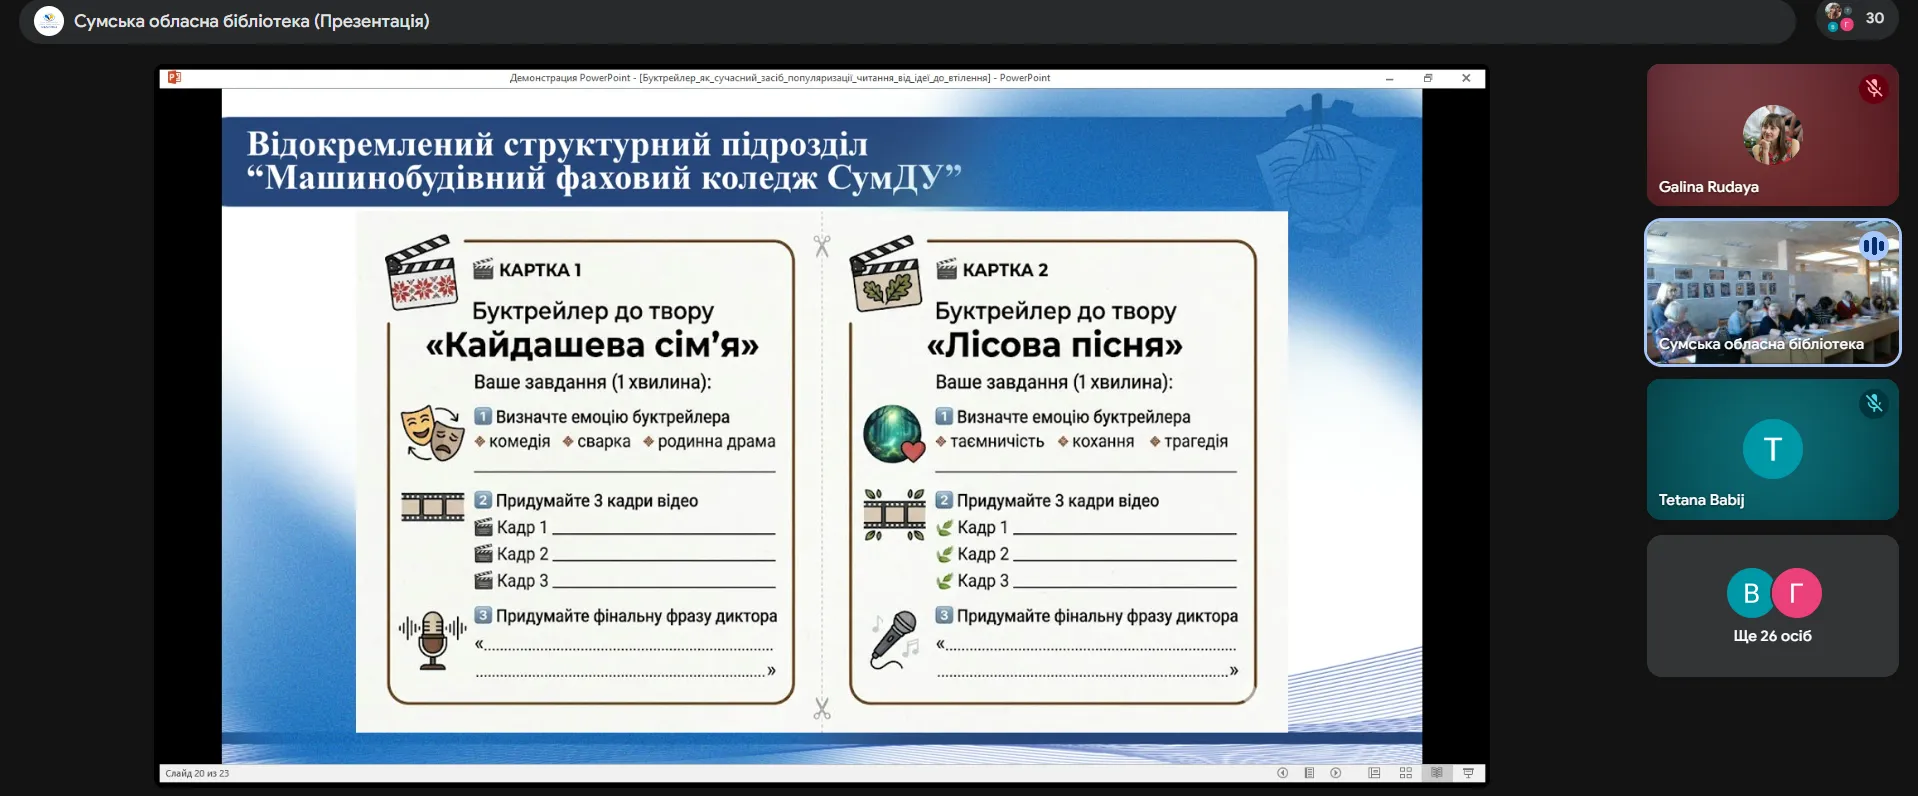
Task: Click the forest orb with heart icon
Action: point(893,434)
